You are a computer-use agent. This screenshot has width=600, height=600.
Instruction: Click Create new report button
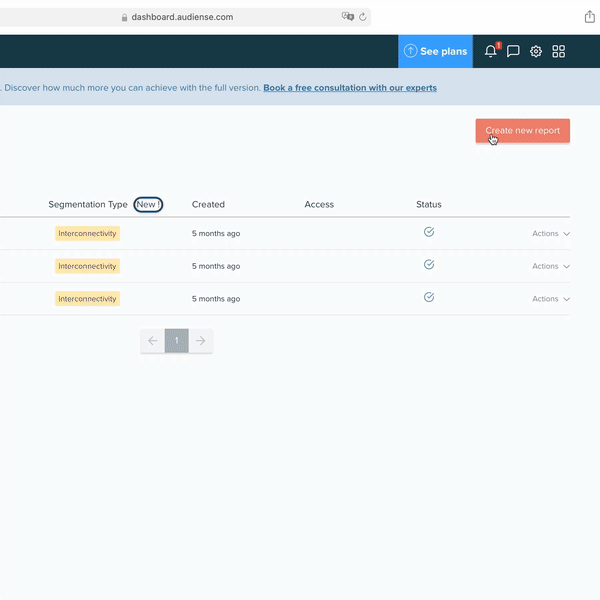pyautogui.click(x=523, y=130)
